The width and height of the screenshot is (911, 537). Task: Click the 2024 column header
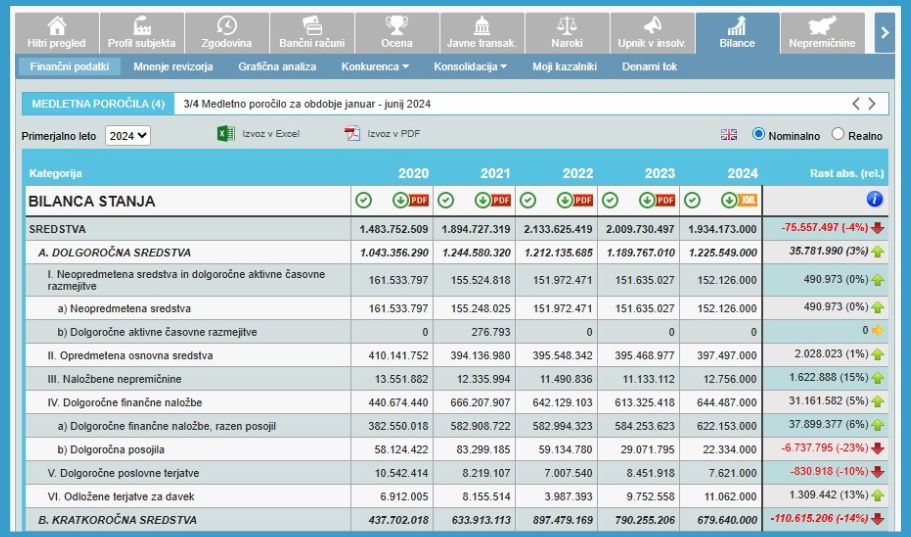point(743,173)
